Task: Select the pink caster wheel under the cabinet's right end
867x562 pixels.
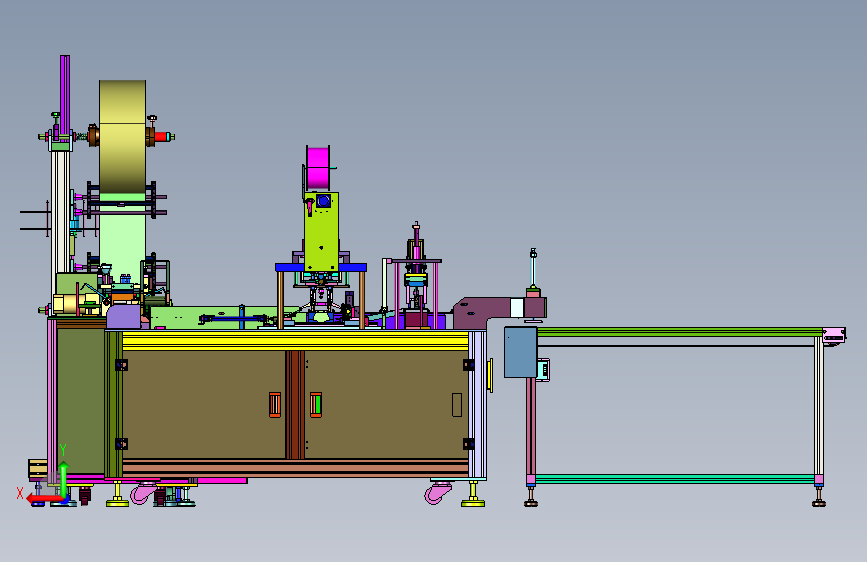Action: click(438, 493)
